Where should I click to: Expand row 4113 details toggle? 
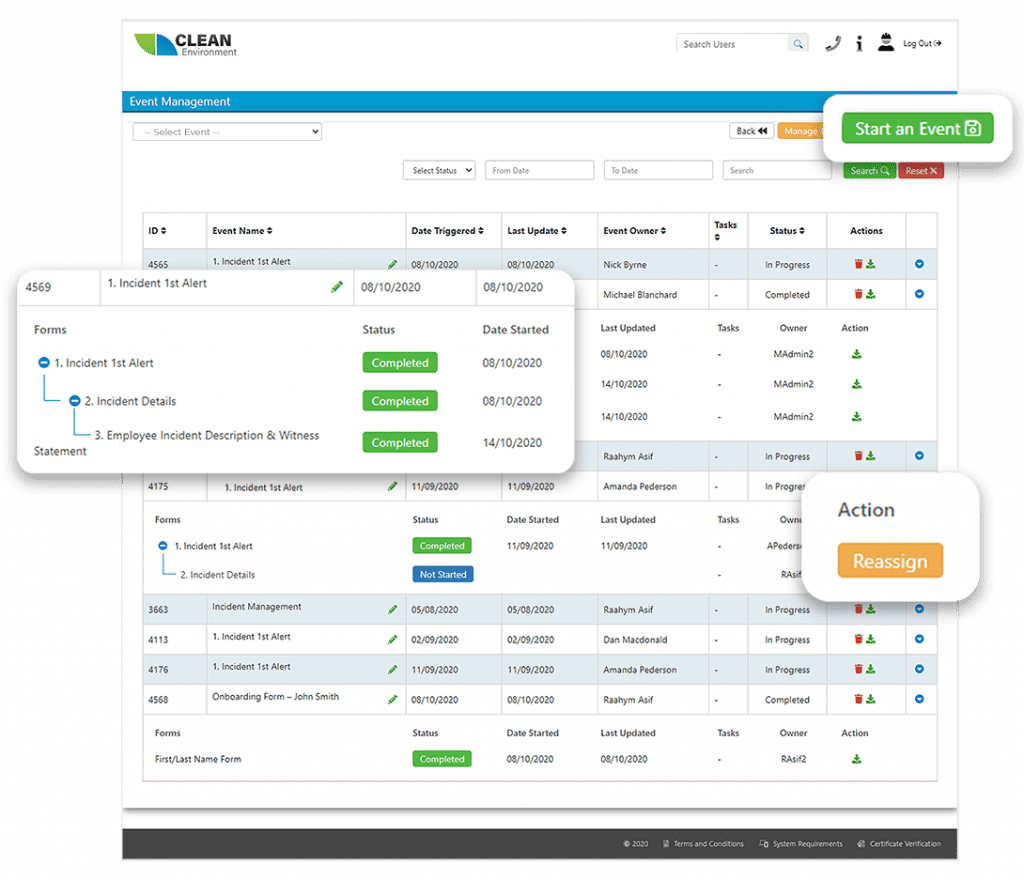pyautogui.click(x=919, y=639)
